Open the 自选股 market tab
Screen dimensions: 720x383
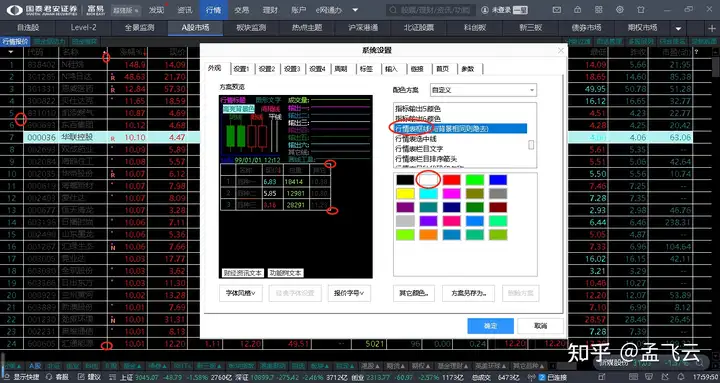point(28,28)
